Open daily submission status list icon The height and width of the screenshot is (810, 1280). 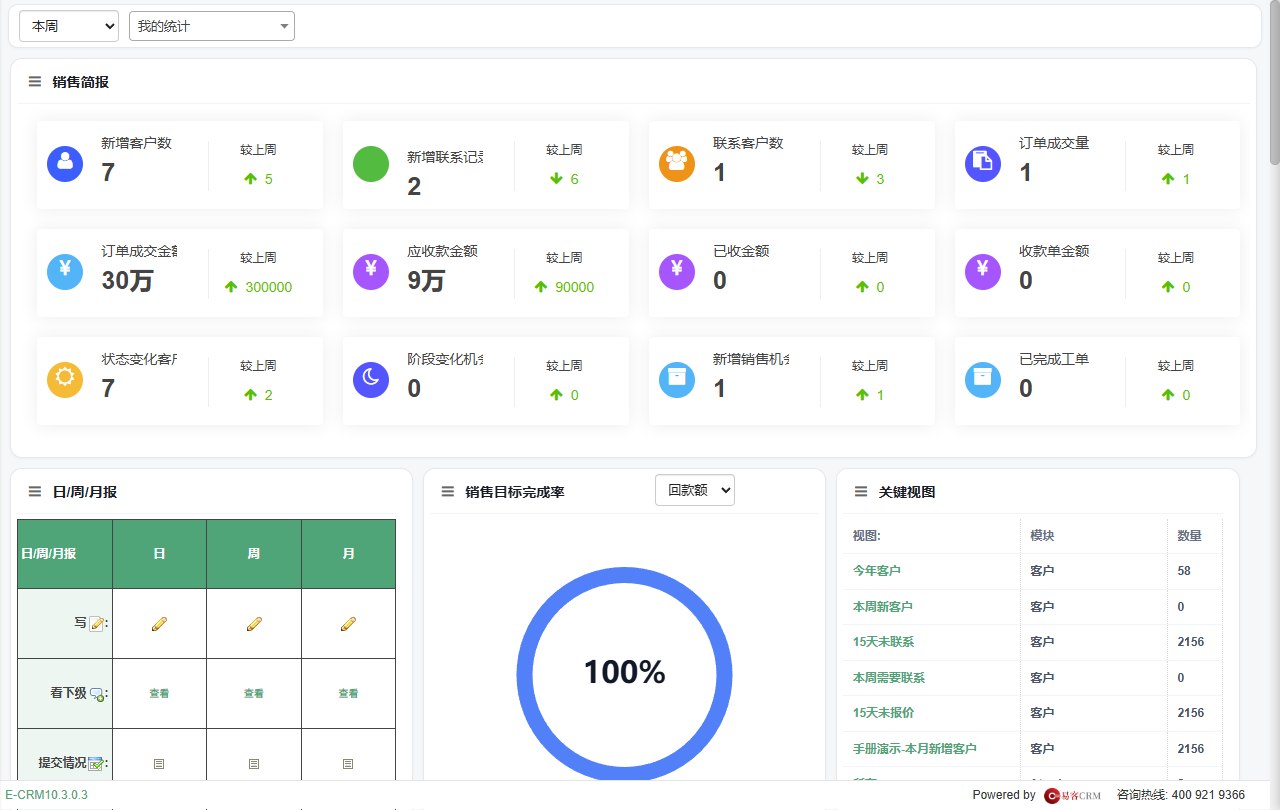click(159, 764)
